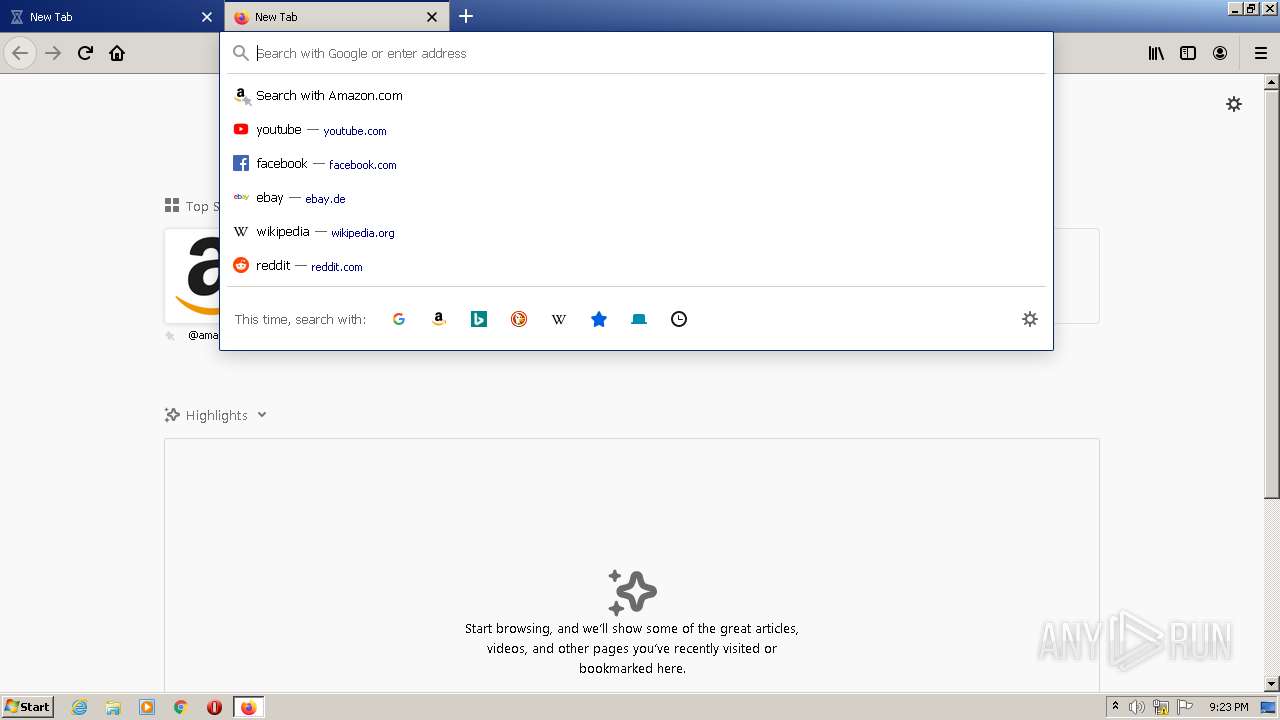
Task: Open the Firefox account icon
Action: 1220,53
